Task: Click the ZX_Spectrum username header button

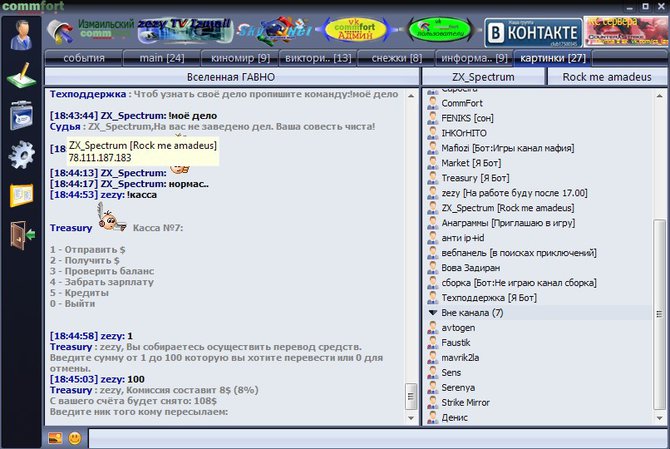Action: [483, 76]
